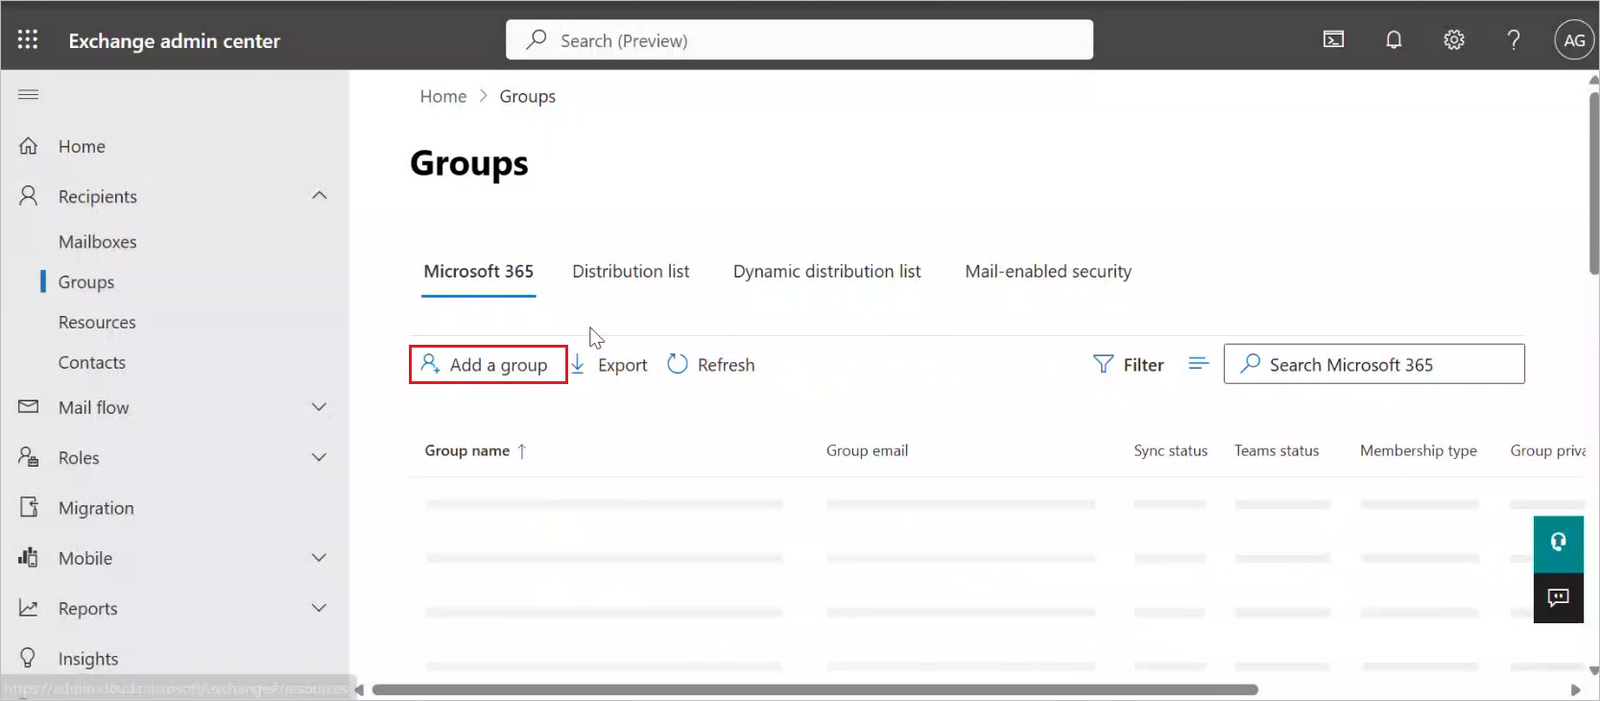Open Groups in the sidebar
1600x701 pixels.
coord(86,282)
